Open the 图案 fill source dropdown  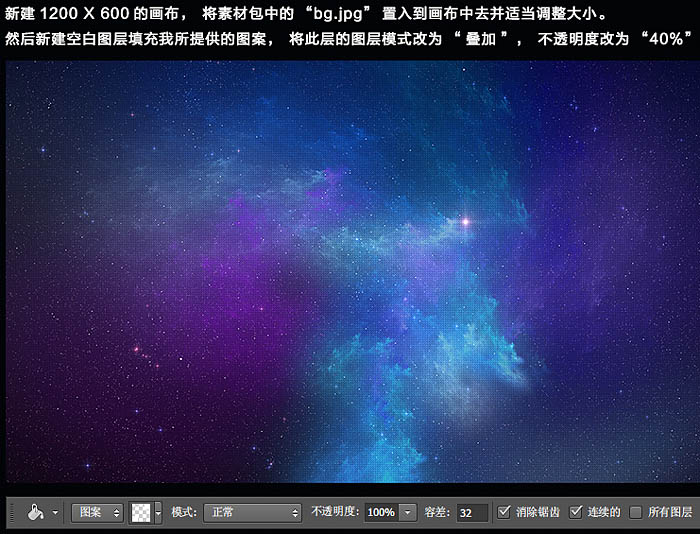pyautogui.click(x=97, y=512)
